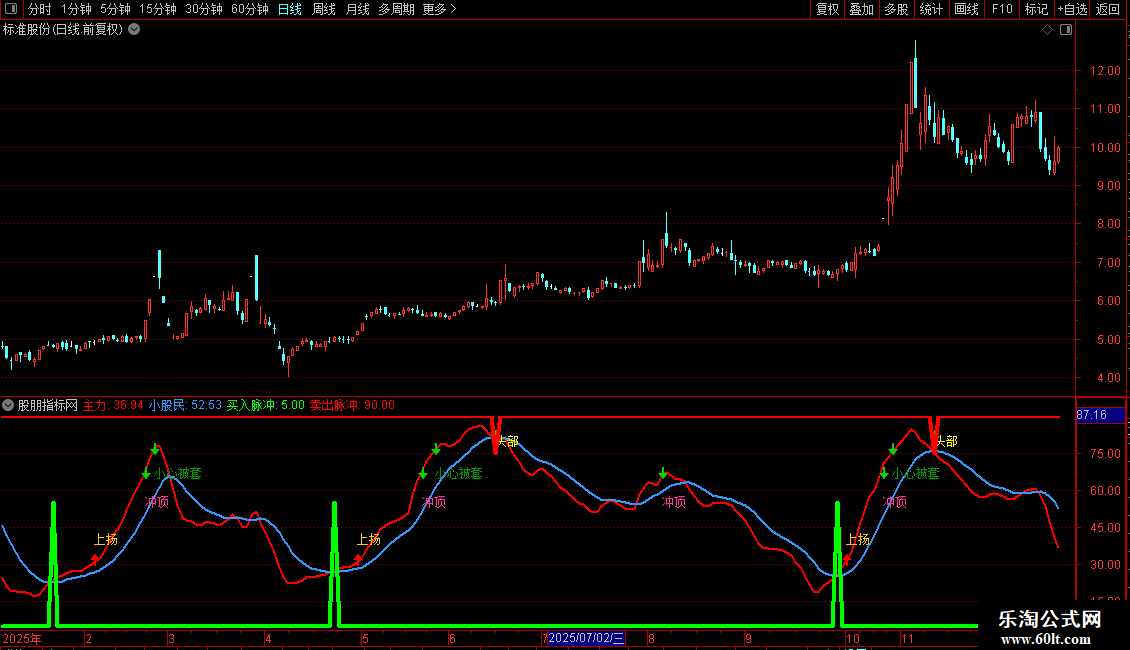Screen dimensions: 1130x650
Task: Add stock to watchlist with +自选
Action: tap(1072, 9)
